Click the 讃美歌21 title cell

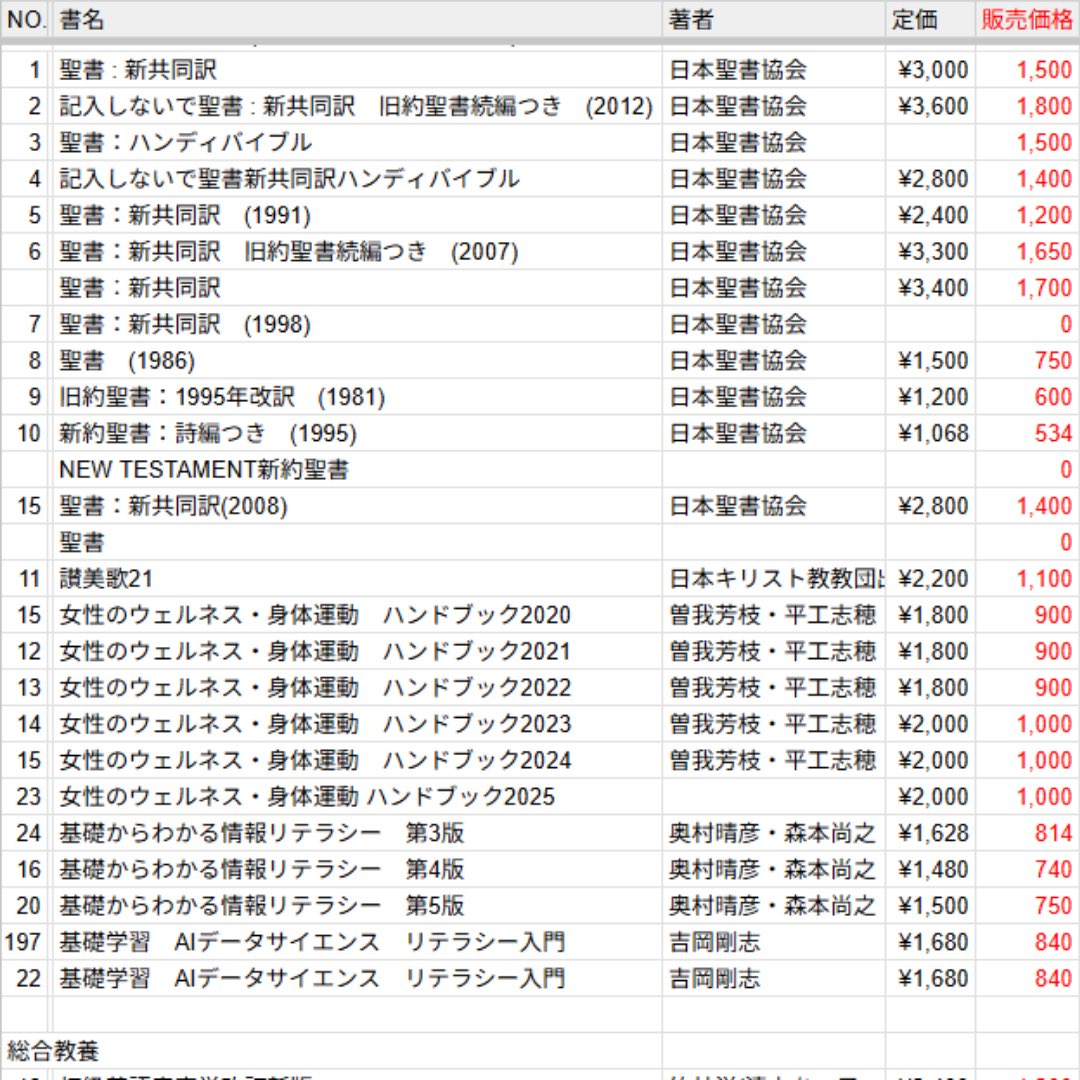point(357,579)
